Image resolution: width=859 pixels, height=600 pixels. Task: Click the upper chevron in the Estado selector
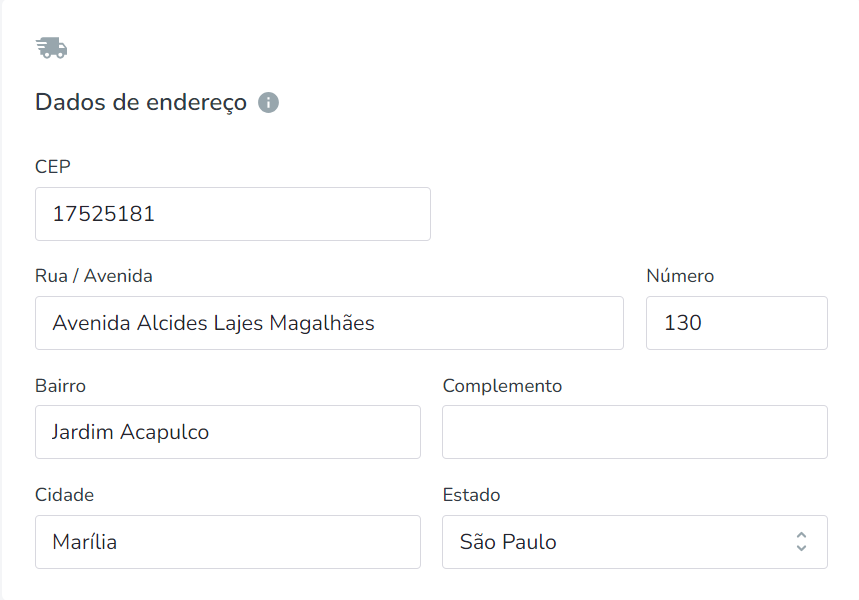801,535
